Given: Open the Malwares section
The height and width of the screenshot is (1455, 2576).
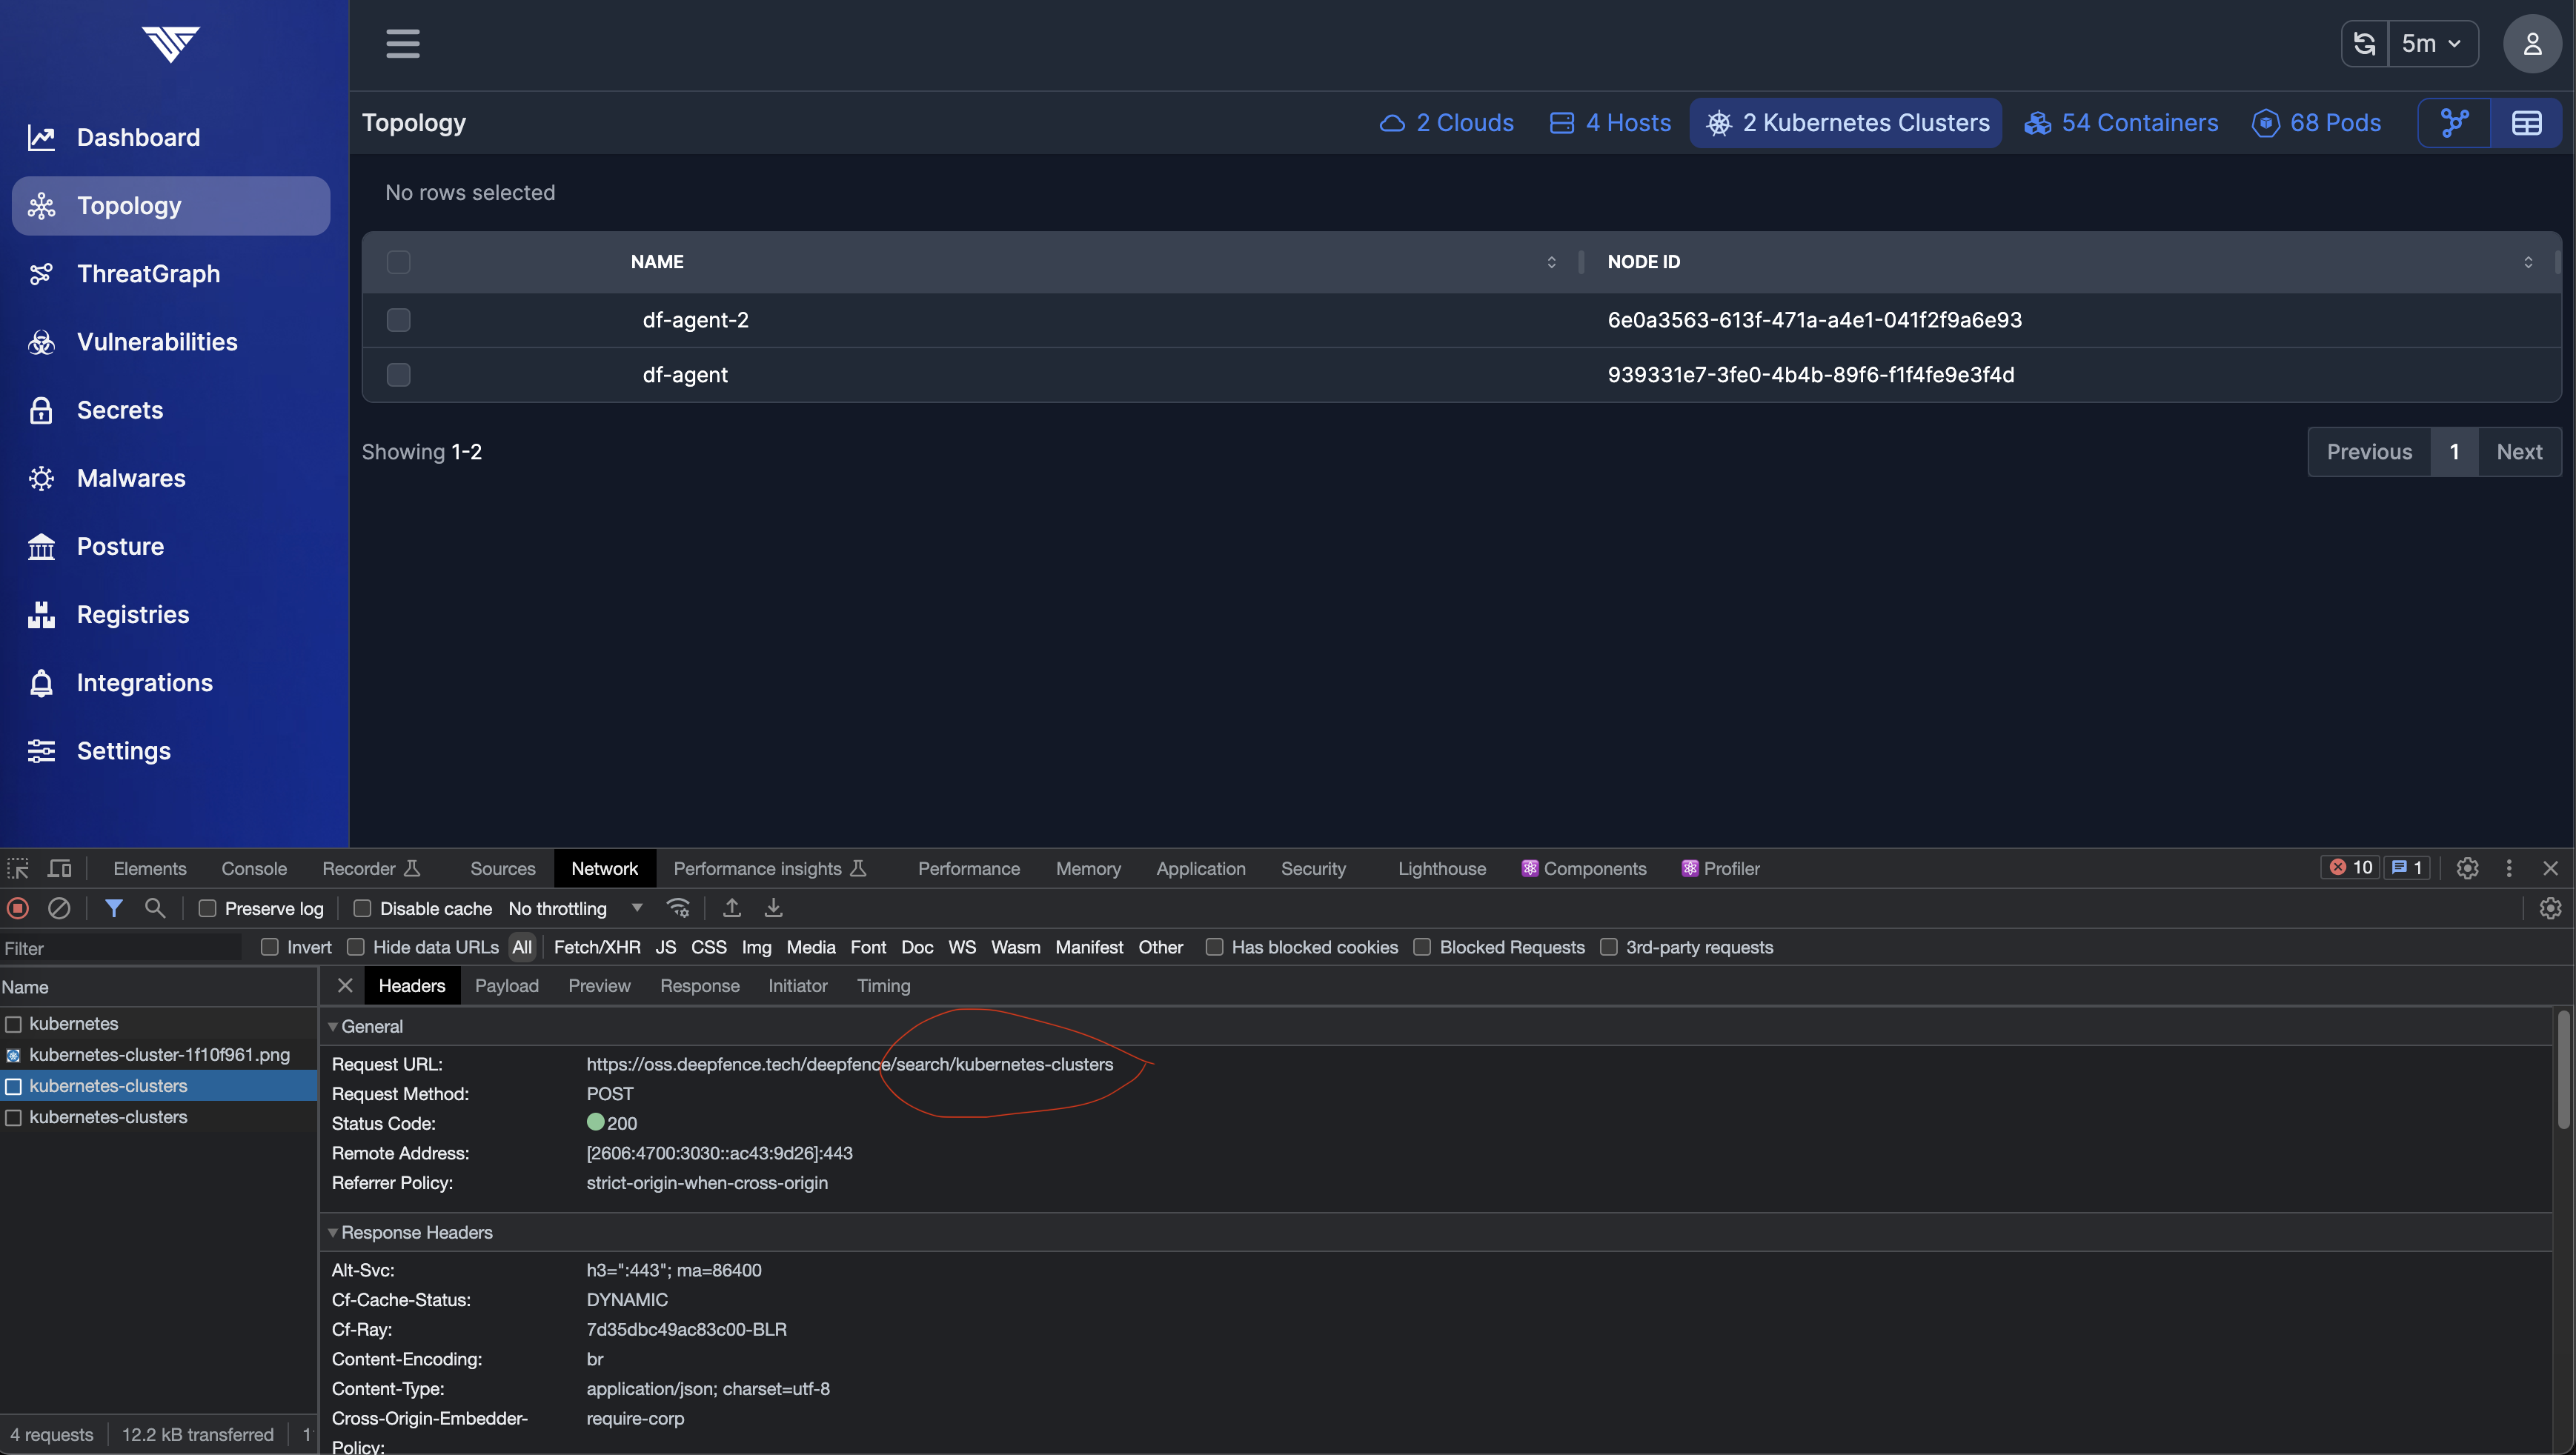Looking at the screenshot, I should click(131, 478).
